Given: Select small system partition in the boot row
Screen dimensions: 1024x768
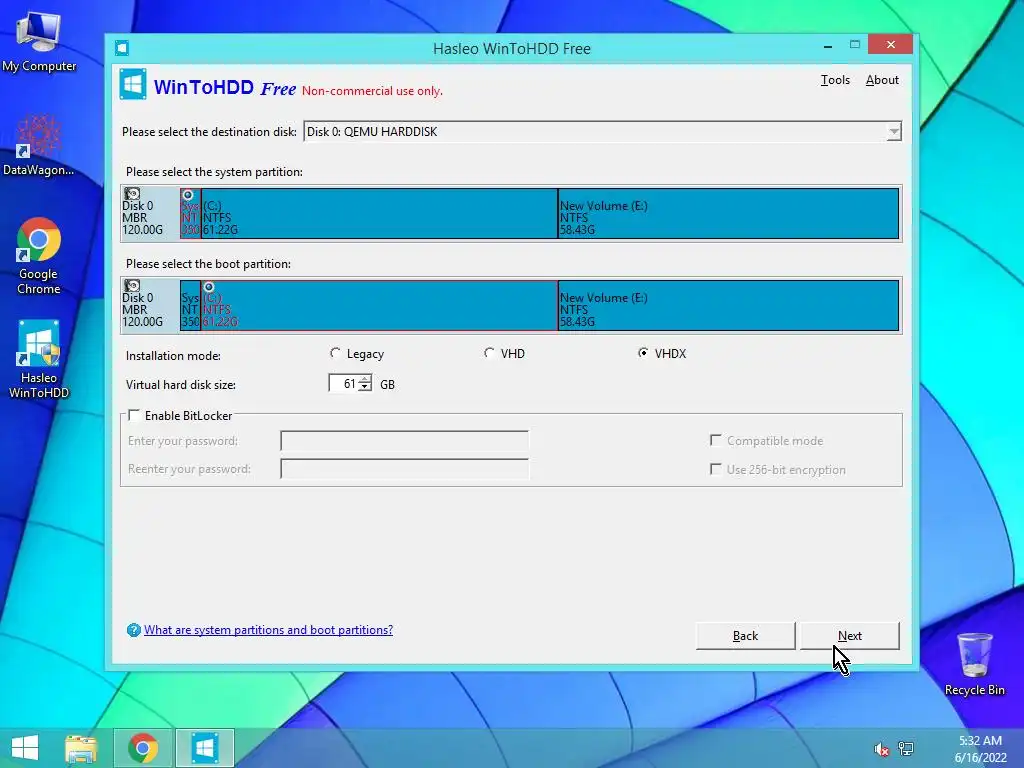Looking at the screenshot, I should [190, 306].
